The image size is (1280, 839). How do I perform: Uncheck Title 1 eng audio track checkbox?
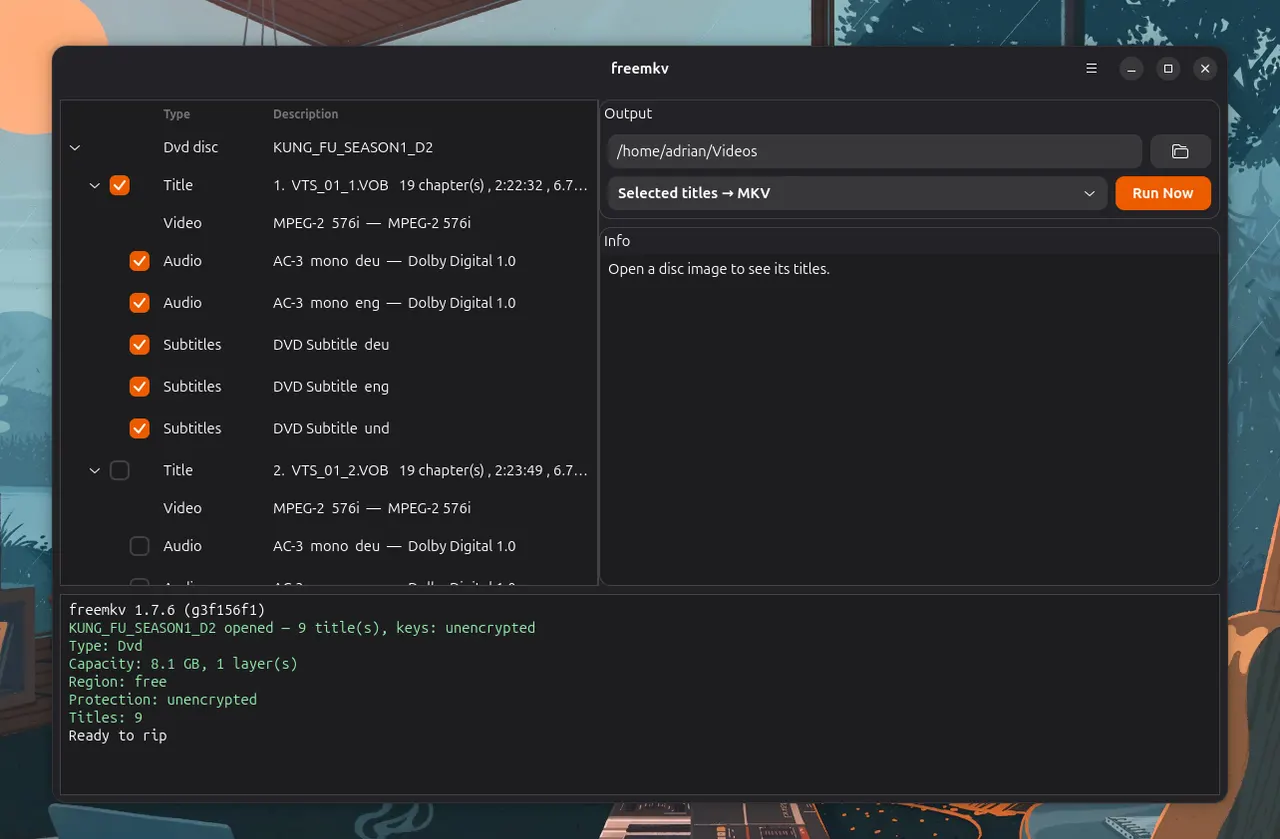click(x=140, y=303)
